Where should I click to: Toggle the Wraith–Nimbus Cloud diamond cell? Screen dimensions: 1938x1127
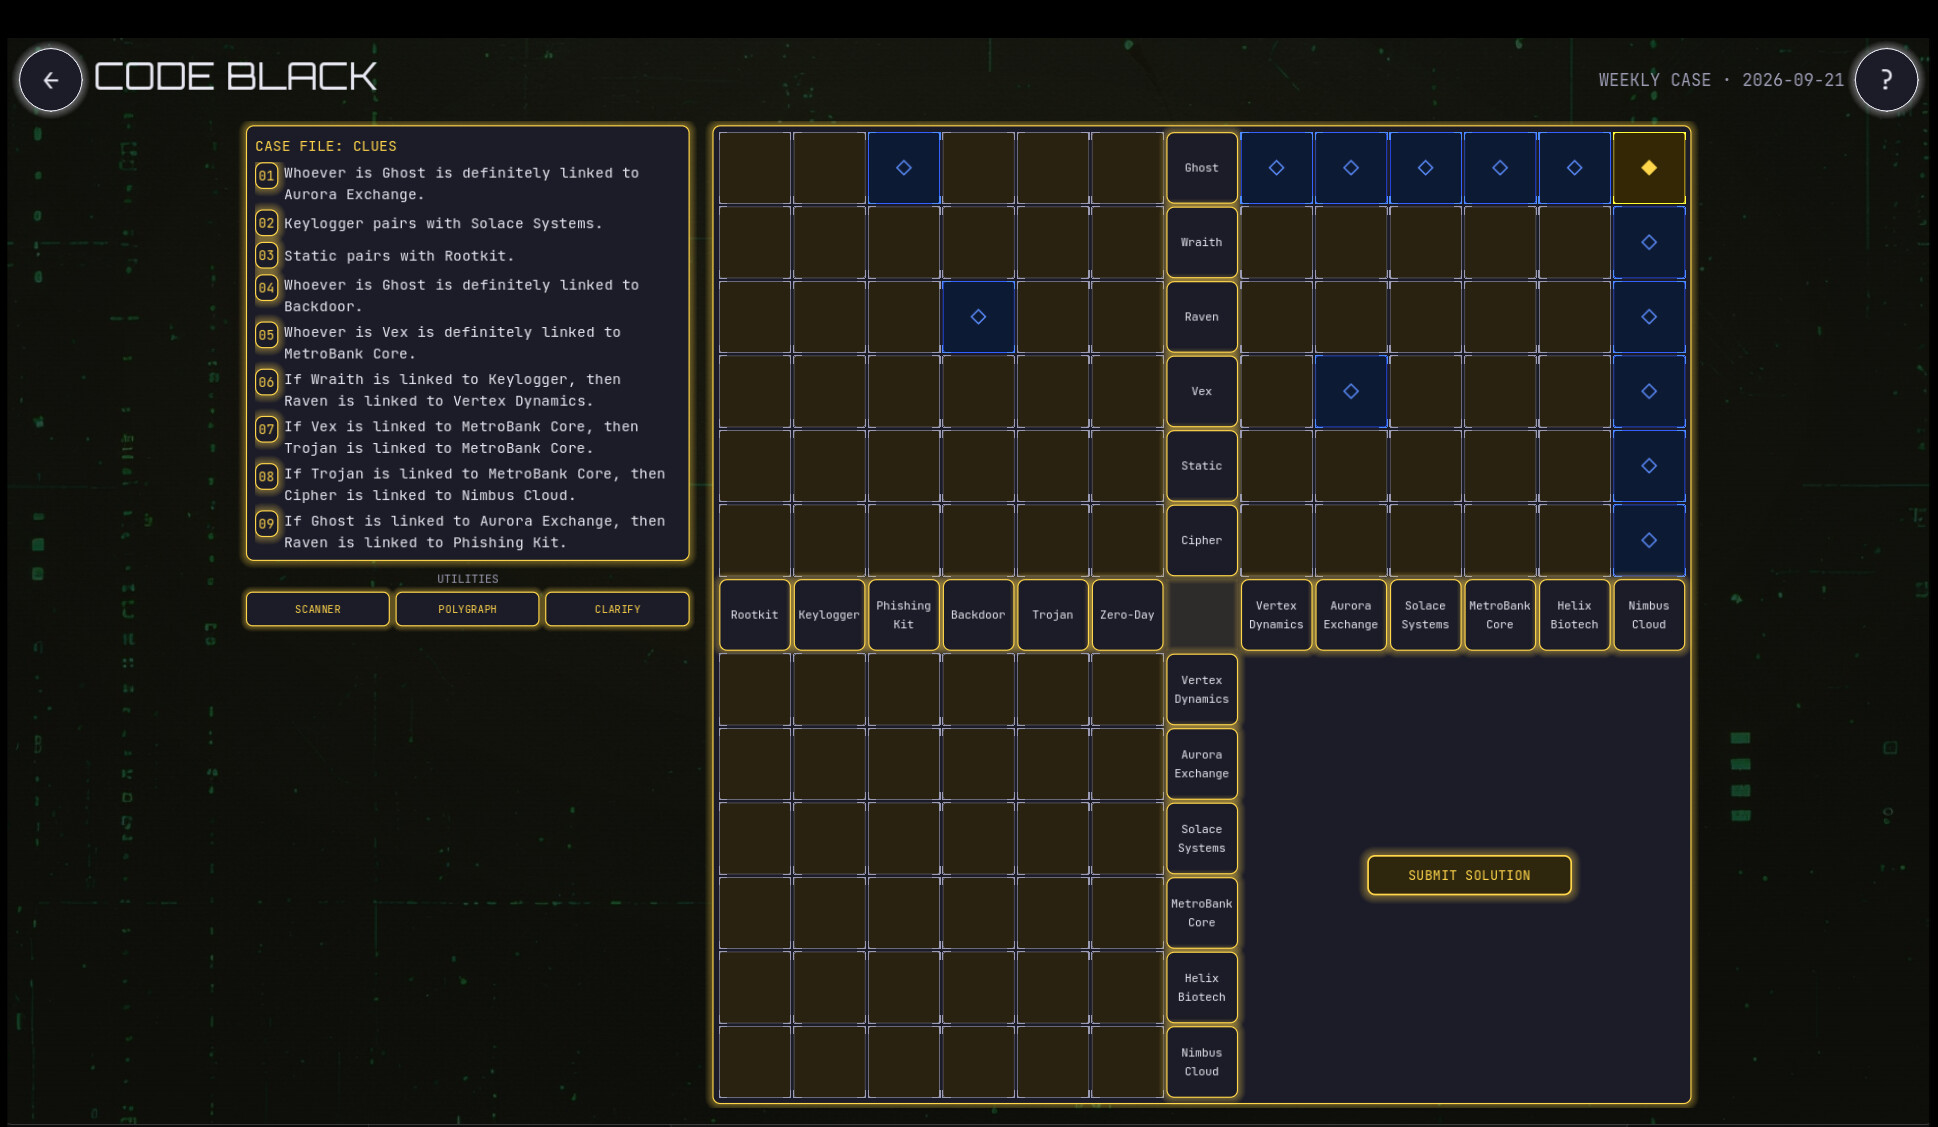point(1649,242)
